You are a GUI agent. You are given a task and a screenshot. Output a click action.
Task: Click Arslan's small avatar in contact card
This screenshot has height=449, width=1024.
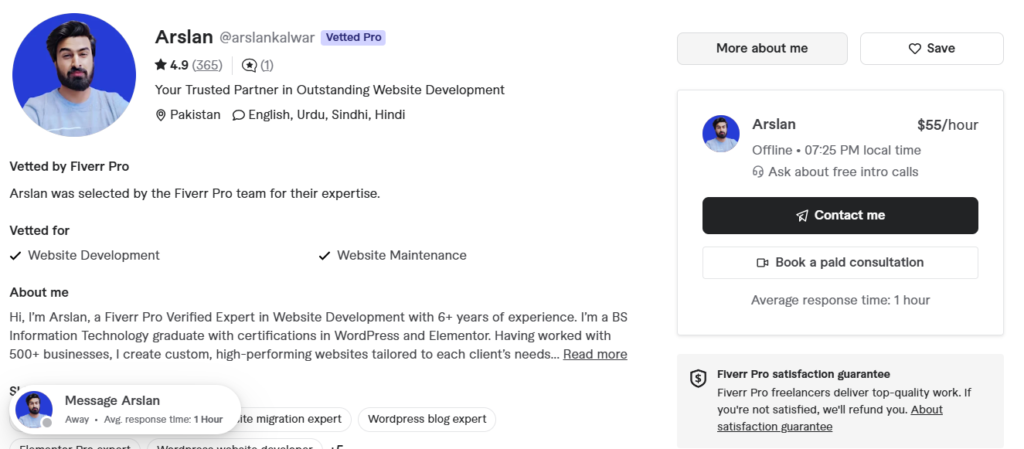(x=721, y=134)
